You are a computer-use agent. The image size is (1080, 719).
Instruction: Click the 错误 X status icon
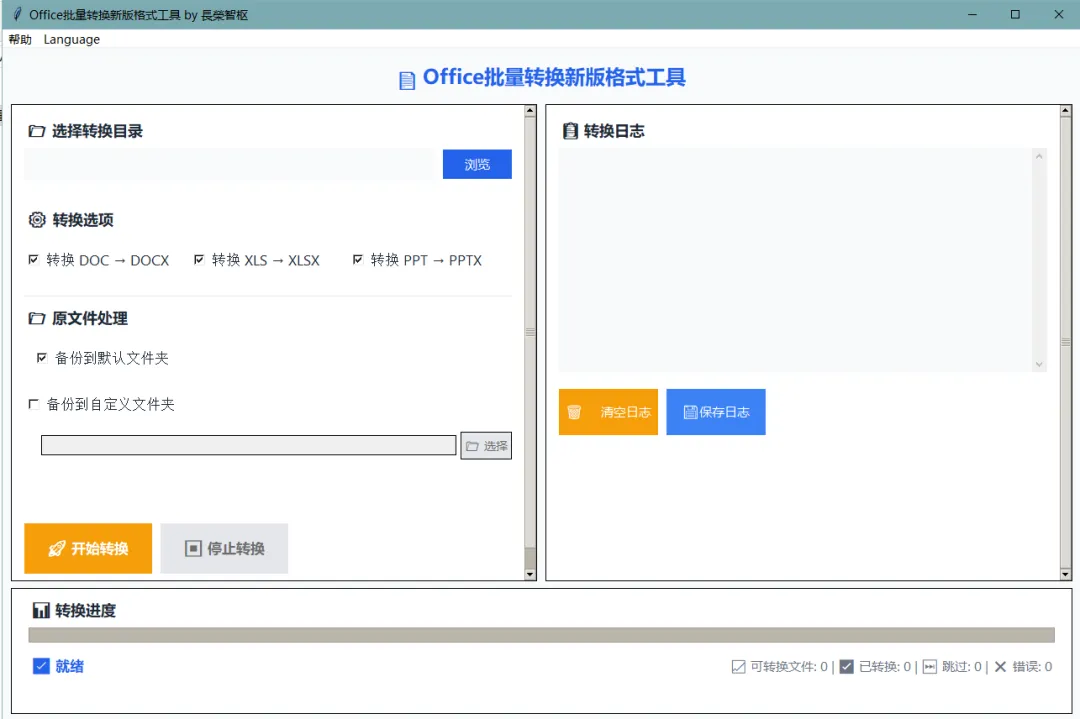(1001, 667)
